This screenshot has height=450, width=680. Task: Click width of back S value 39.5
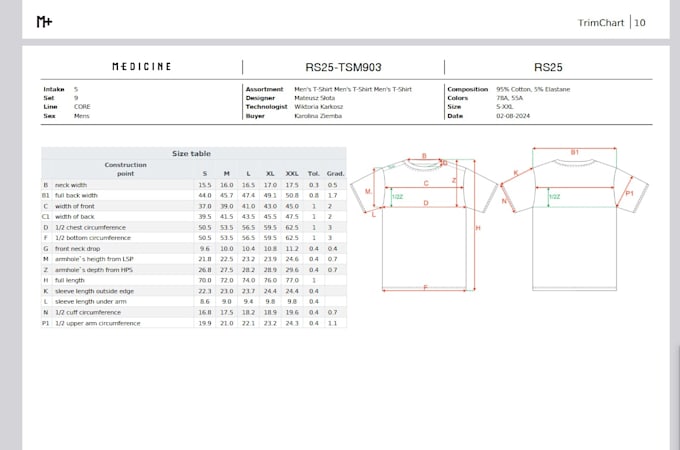coord(205,217)
